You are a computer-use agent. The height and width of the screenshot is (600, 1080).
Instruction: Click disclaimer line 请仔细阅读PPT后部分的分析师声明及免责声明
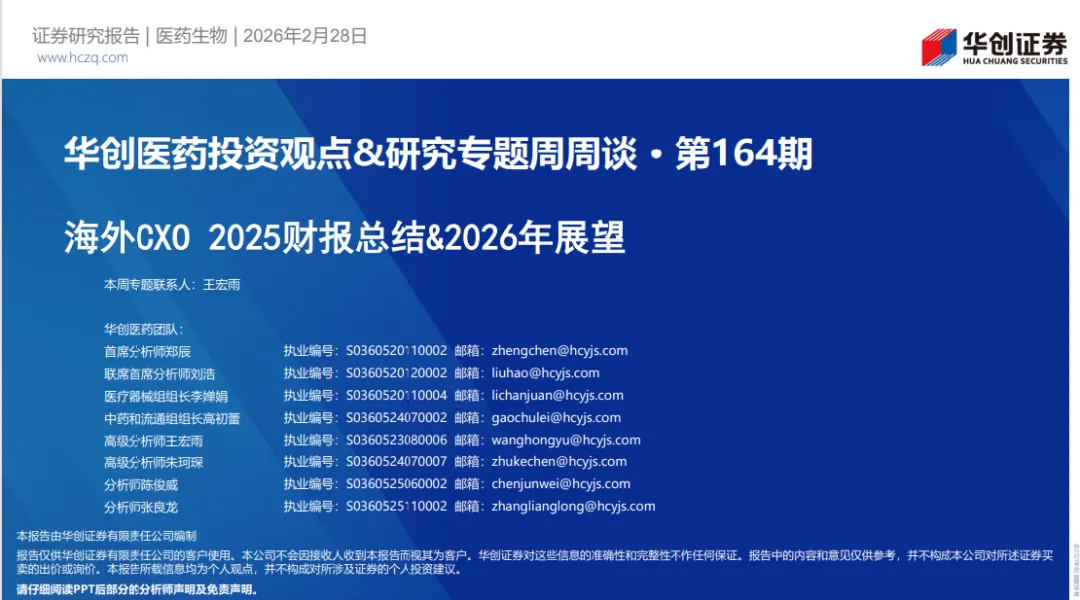pyautogui.click(x=137, y=590)
